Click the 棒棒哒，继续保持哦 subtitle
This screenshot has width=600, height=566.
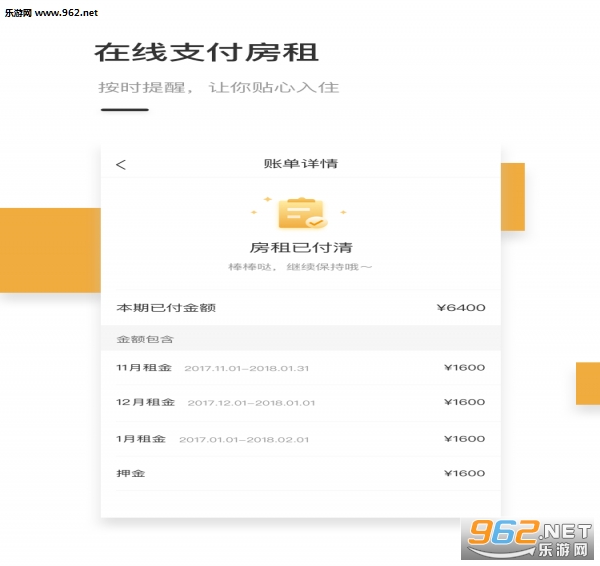[x=300, y=267]
